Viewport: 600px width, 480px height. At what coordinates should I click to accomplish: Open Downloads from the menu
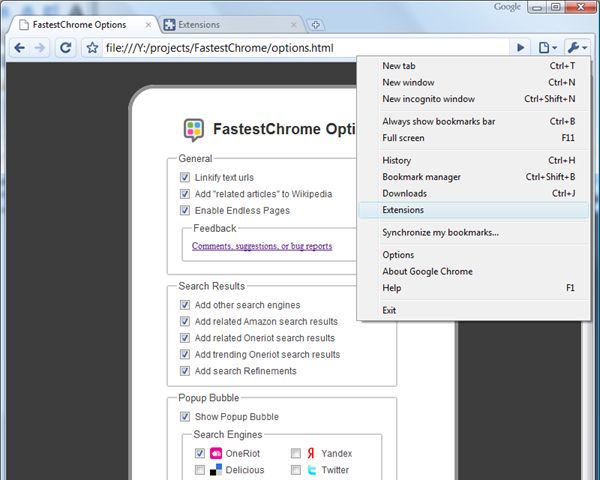pyautogui.click(x=474, y=193)
